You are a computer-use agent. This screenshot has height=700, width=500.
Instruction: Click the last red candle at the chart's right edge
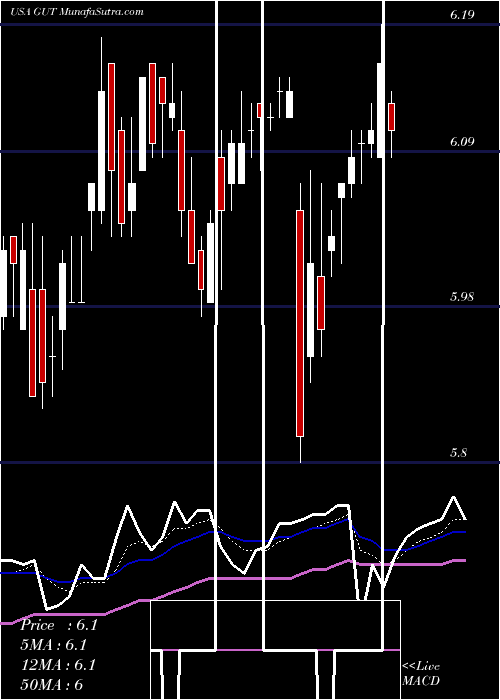click(392, 117)
